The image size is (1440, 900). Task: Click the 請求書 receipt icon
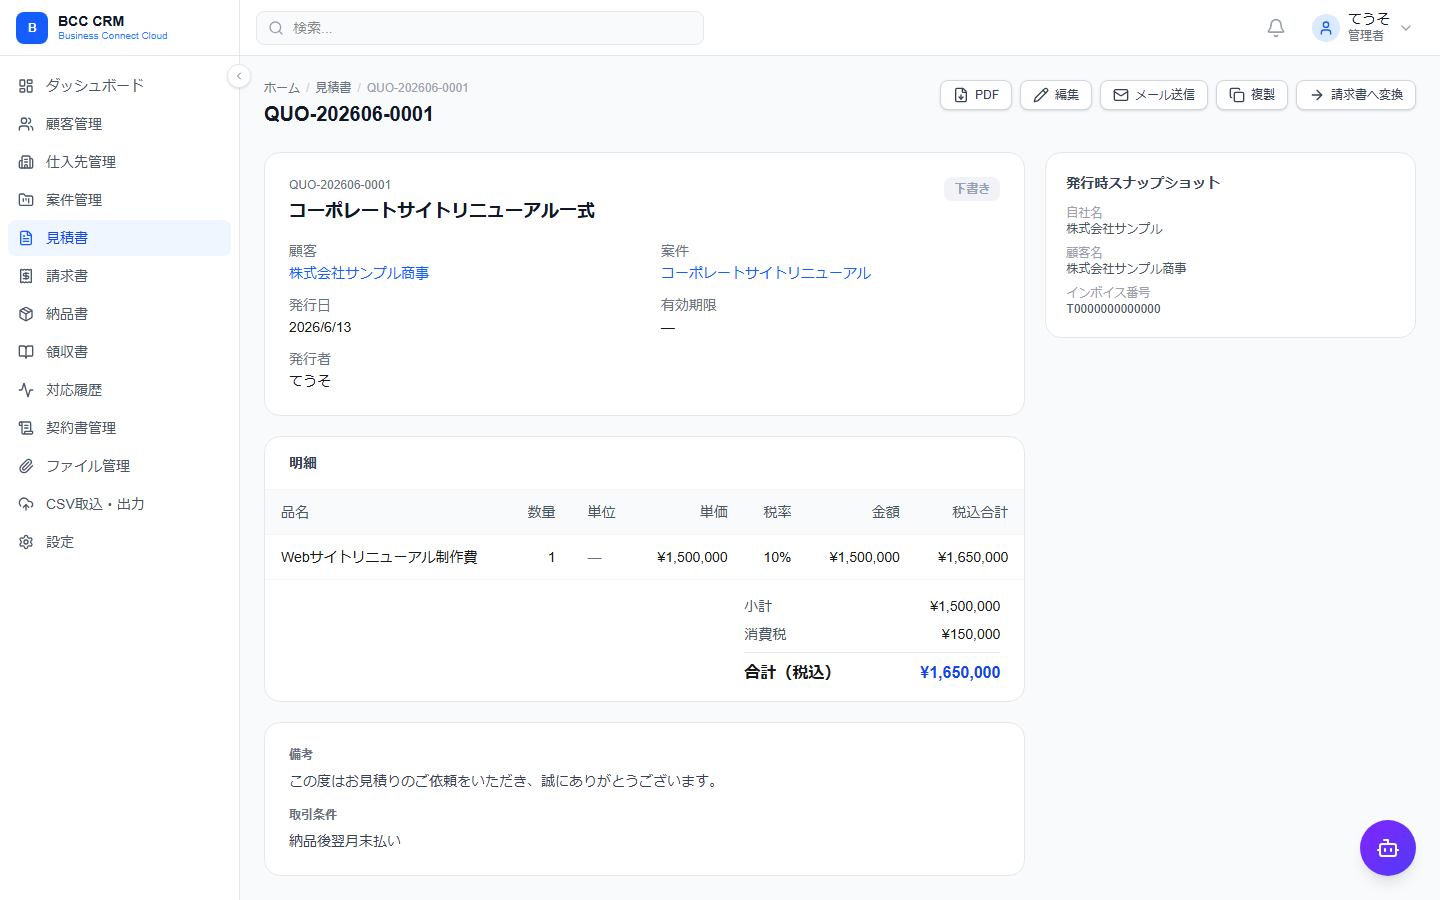coord(26,276)
